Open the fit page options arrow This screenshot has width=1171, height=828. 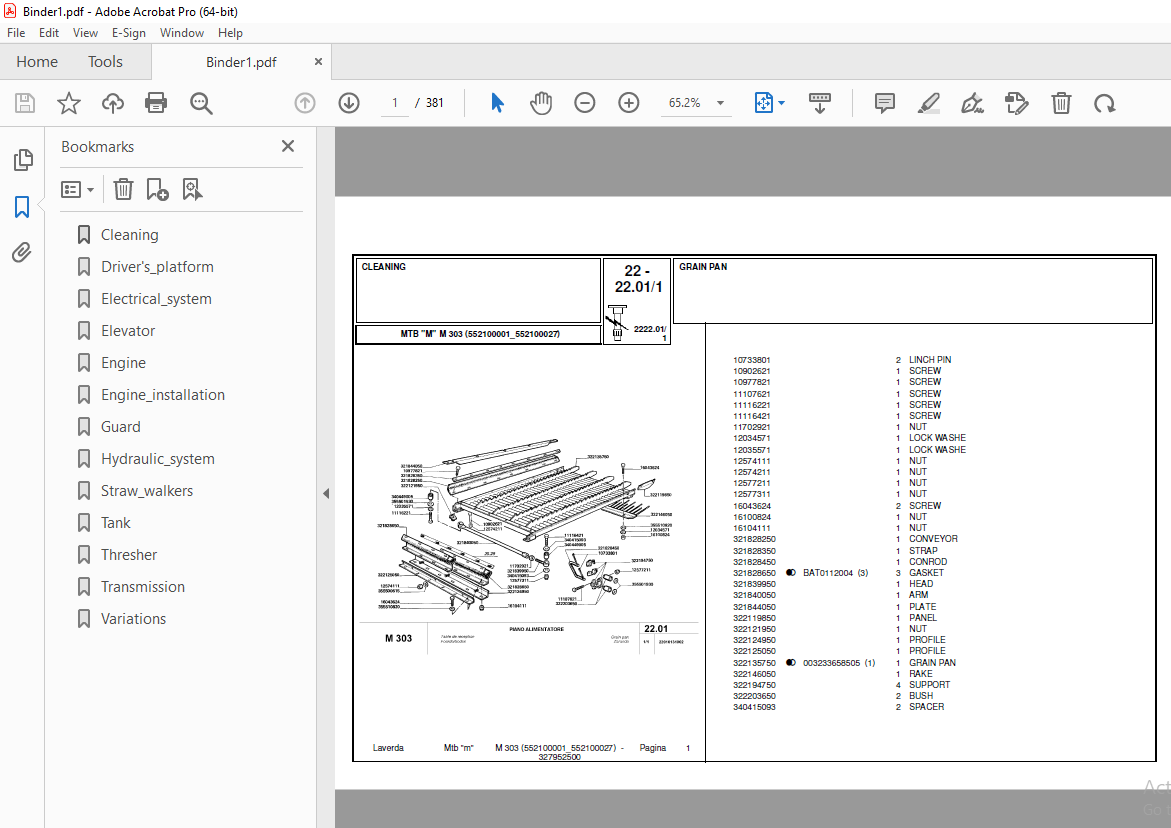point(781,103)
